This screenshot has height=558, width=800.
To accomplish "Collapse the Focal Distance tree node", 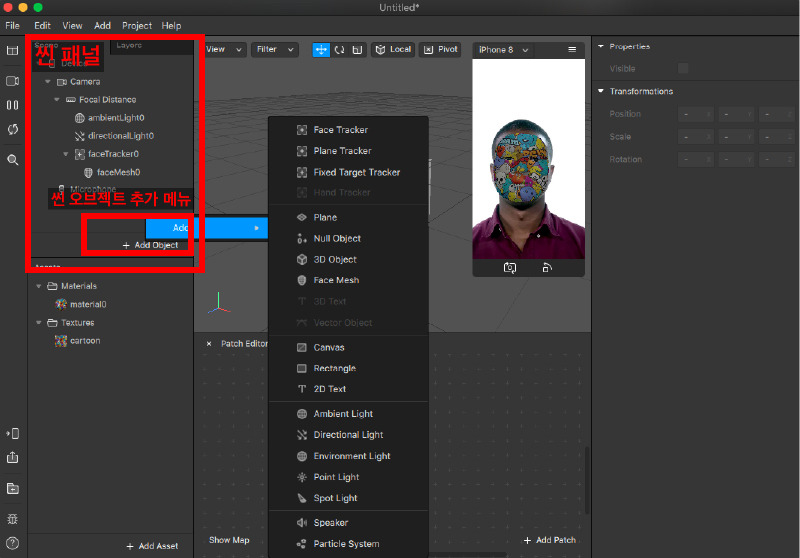I will point(57,99).
